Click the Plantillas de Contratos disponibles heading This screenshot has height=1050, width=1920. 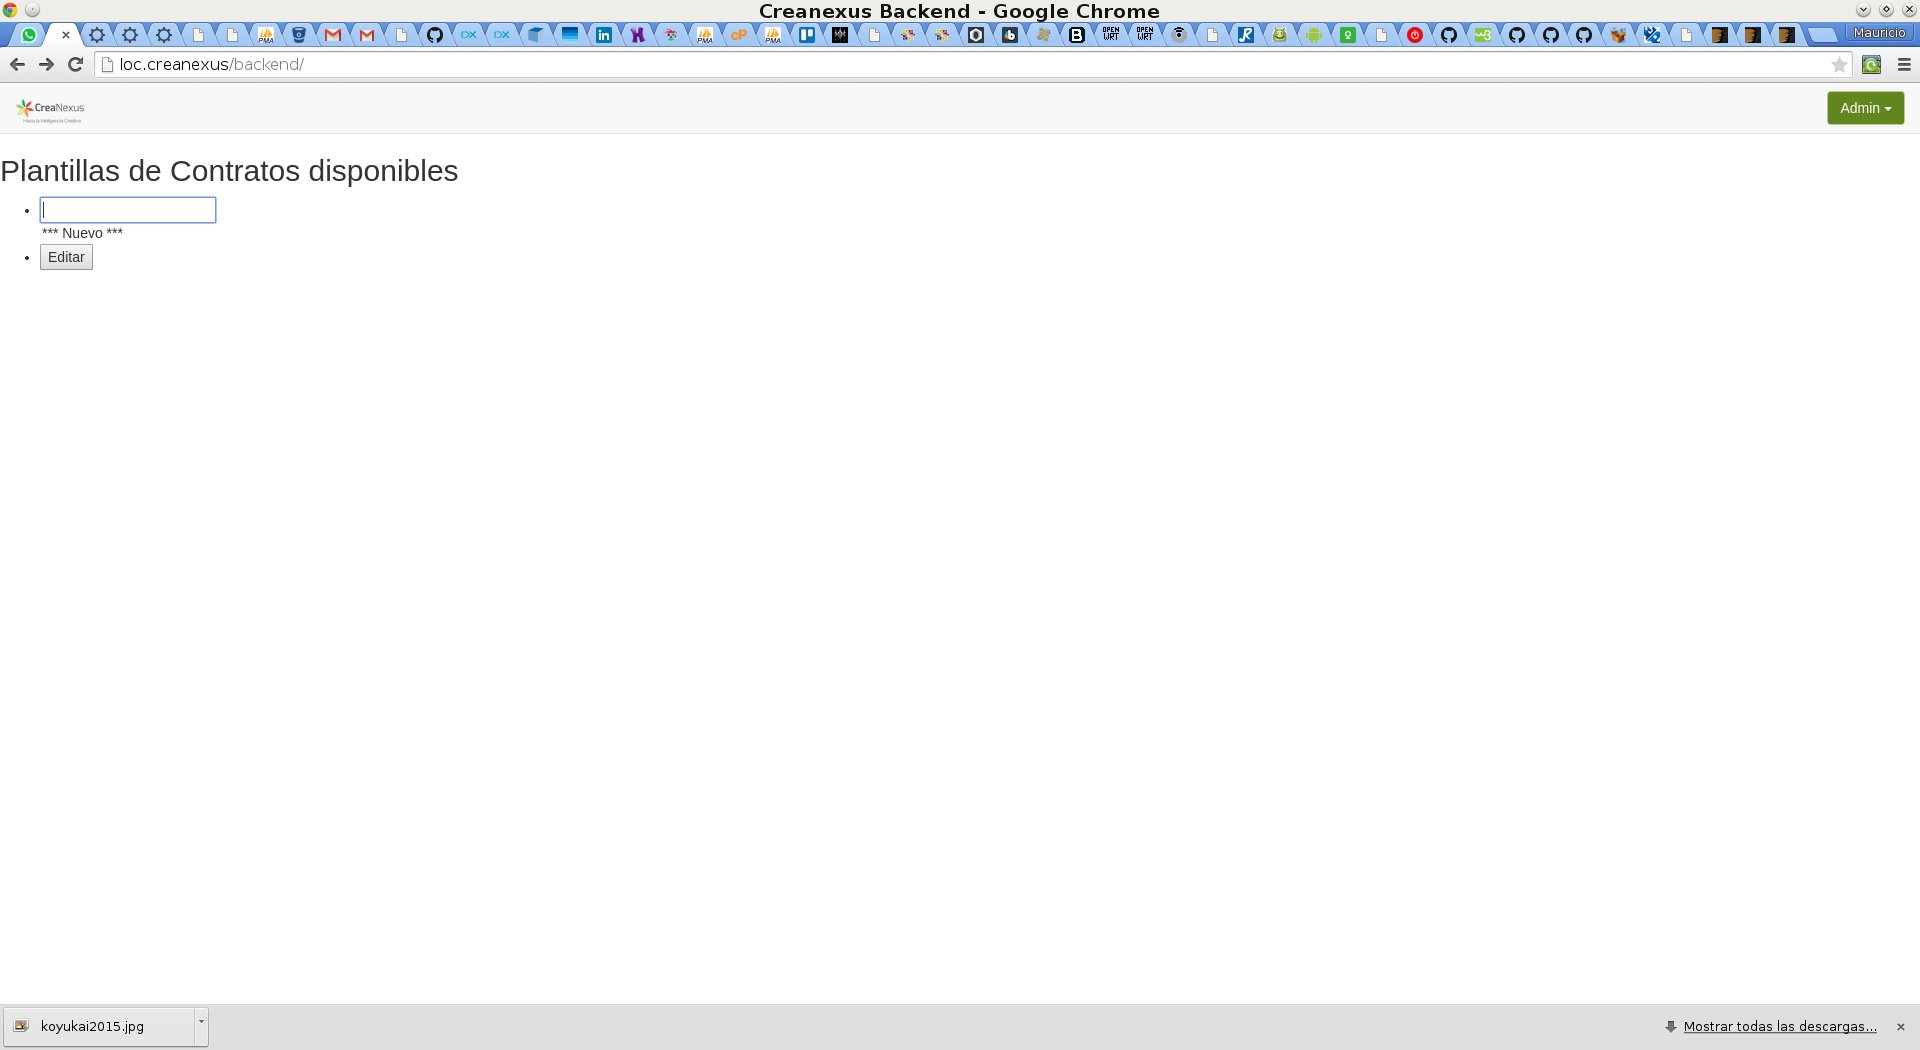pos(229,171)
